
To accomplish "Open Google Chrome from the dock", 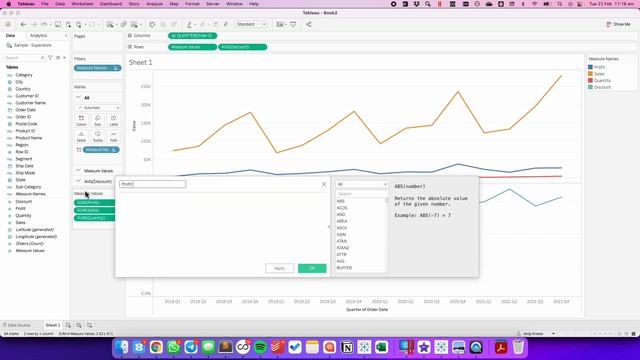I will 156,347.
